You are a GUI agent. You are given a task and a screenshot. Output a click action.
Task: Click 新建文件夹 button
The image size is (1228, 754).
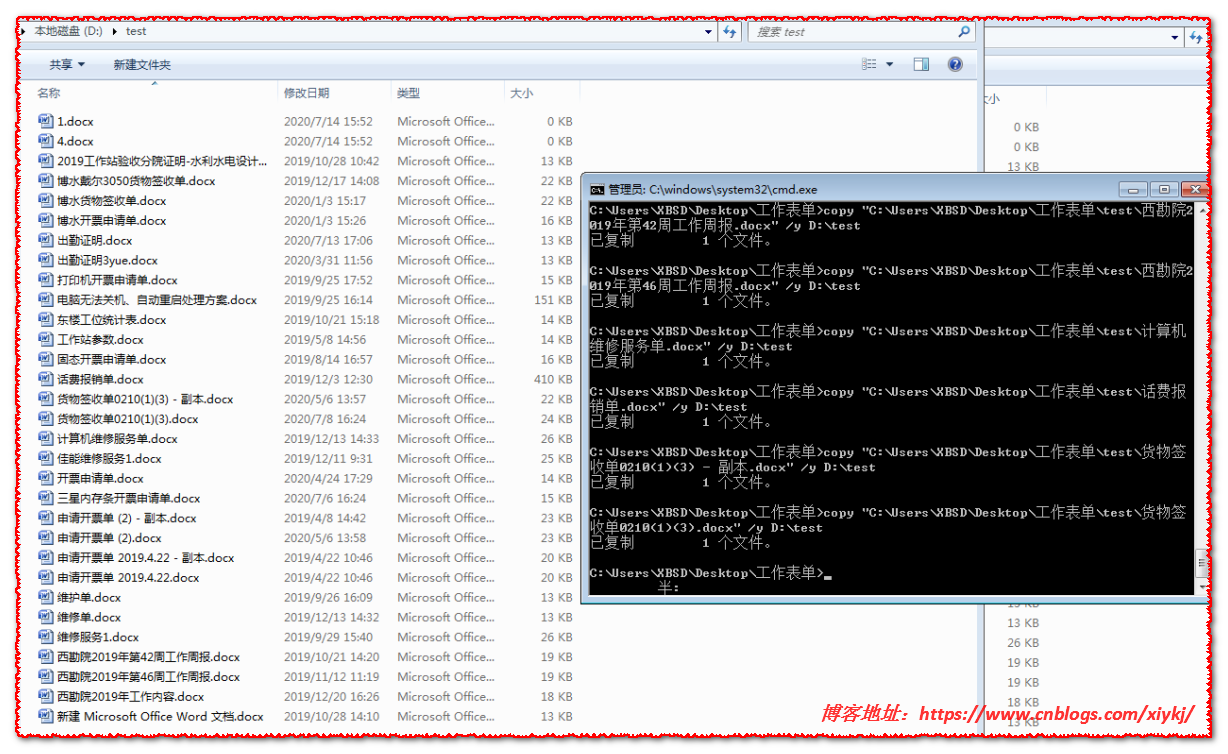[x=142, y=64]
